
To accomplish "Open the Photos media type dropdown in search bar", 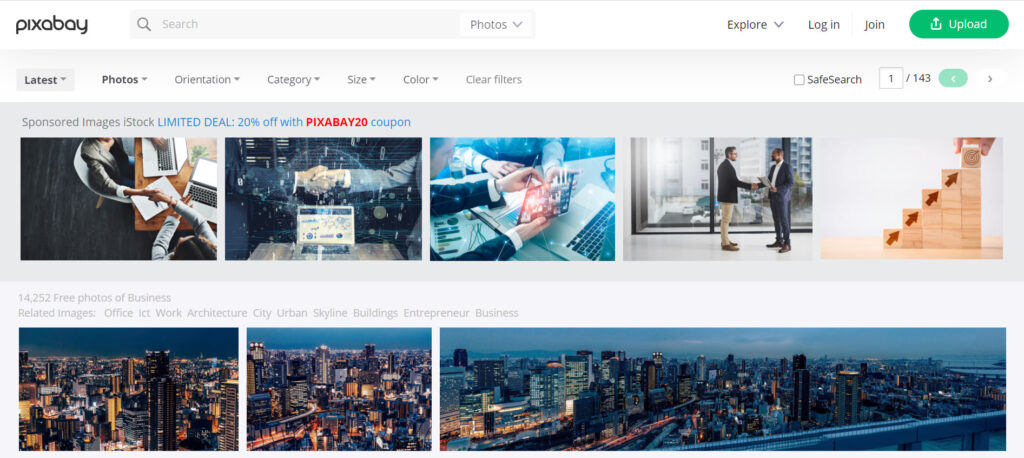I will tap(496, 24).
